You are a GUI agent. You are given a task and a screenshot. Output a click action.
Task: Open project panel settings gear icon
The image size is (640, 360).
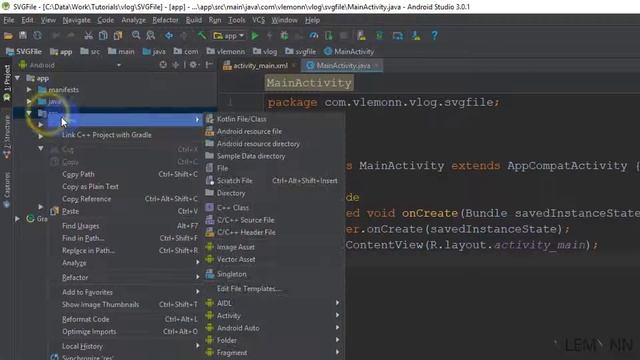click(x=193, y=65)
